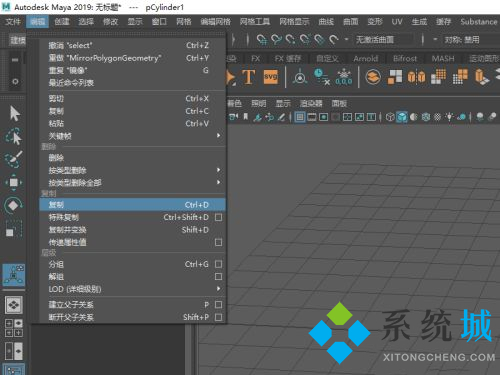Open the 创建 menu

click(x=62, y=22)
